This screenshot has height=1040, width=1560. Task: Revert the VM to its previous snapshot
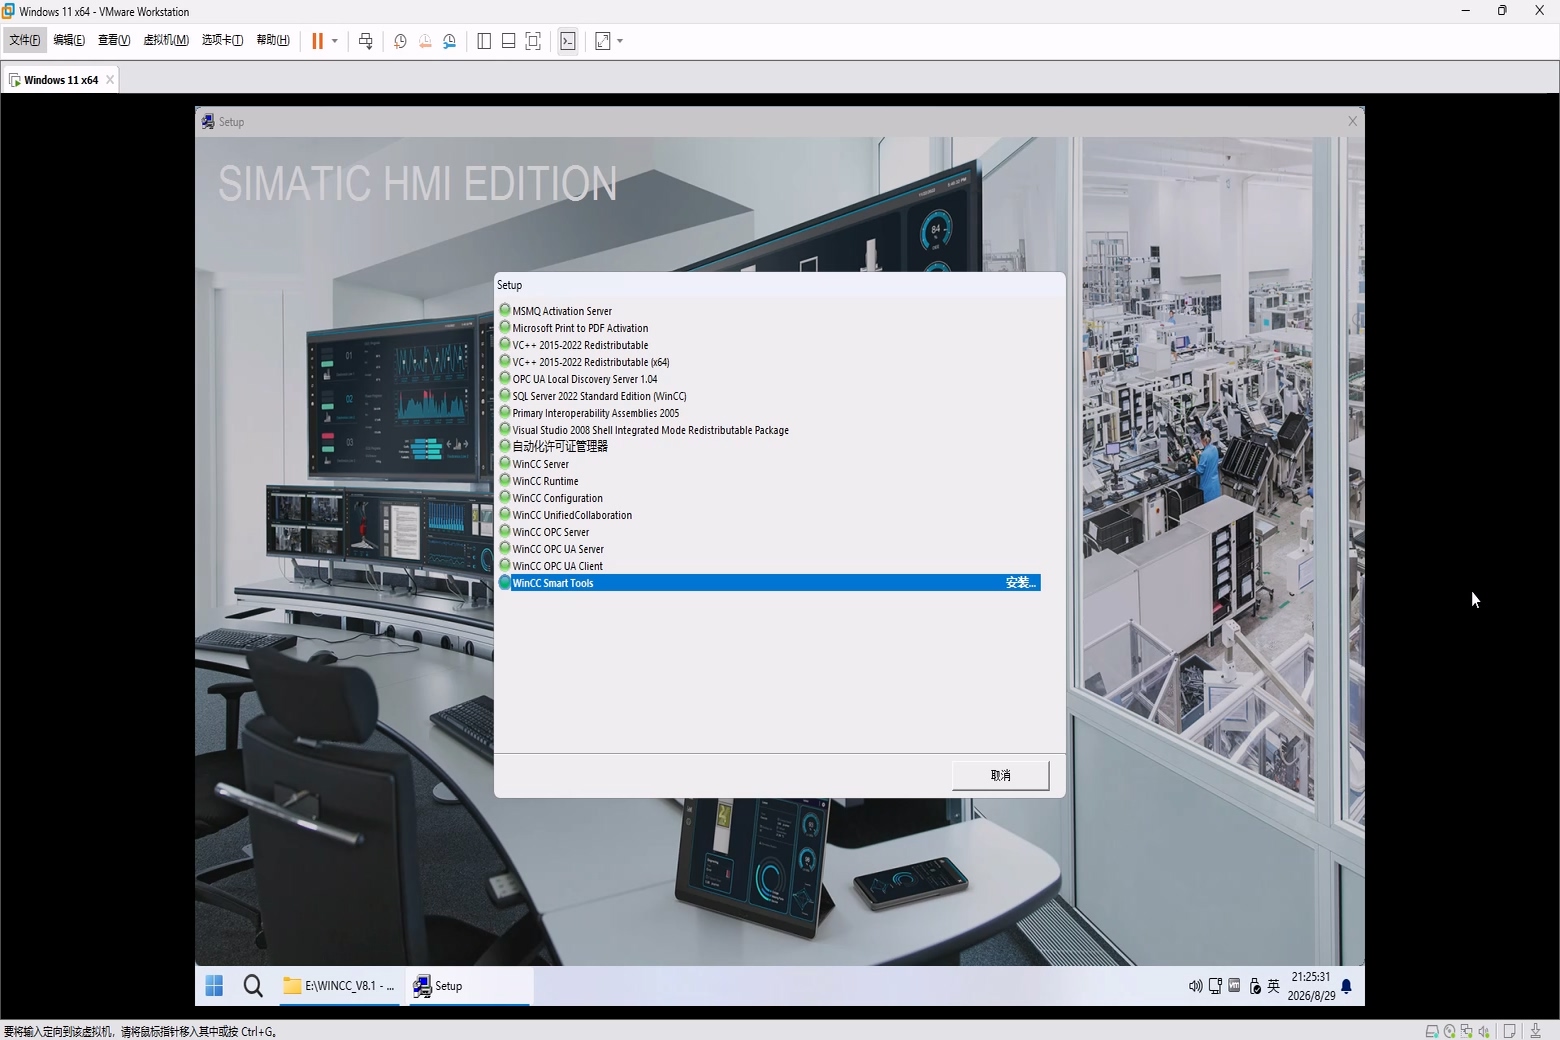tap(425, 41)
